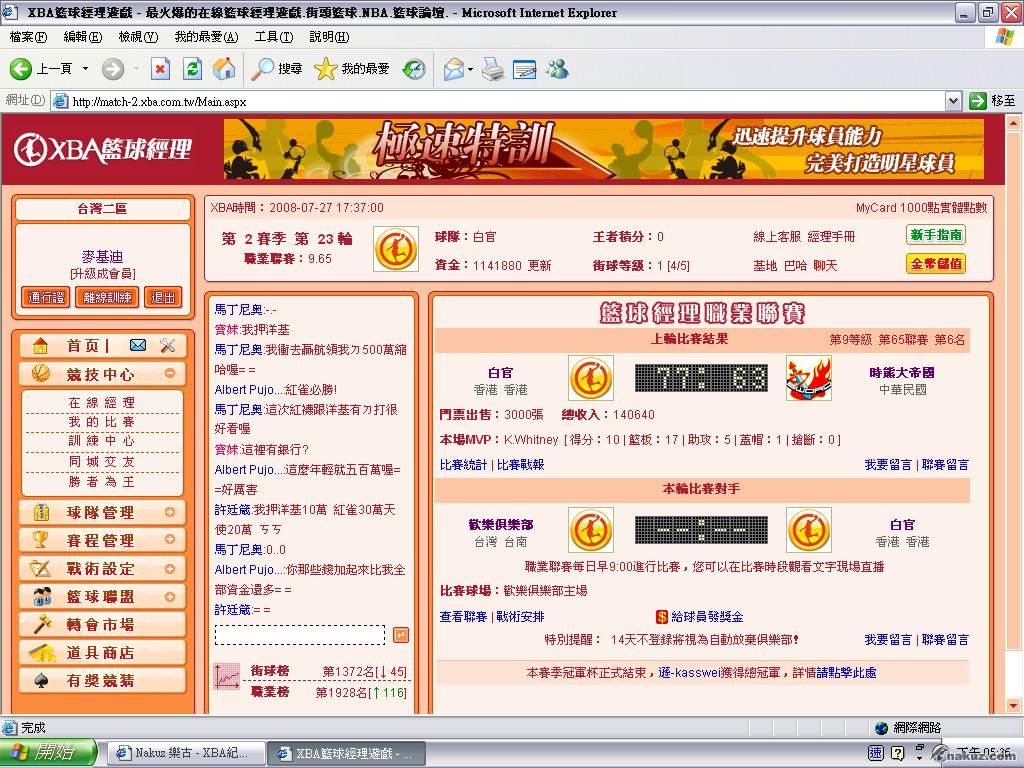Viewport: 1024px width, 768px height.
Task: Click the chat message input field
Action: point(299,635)
